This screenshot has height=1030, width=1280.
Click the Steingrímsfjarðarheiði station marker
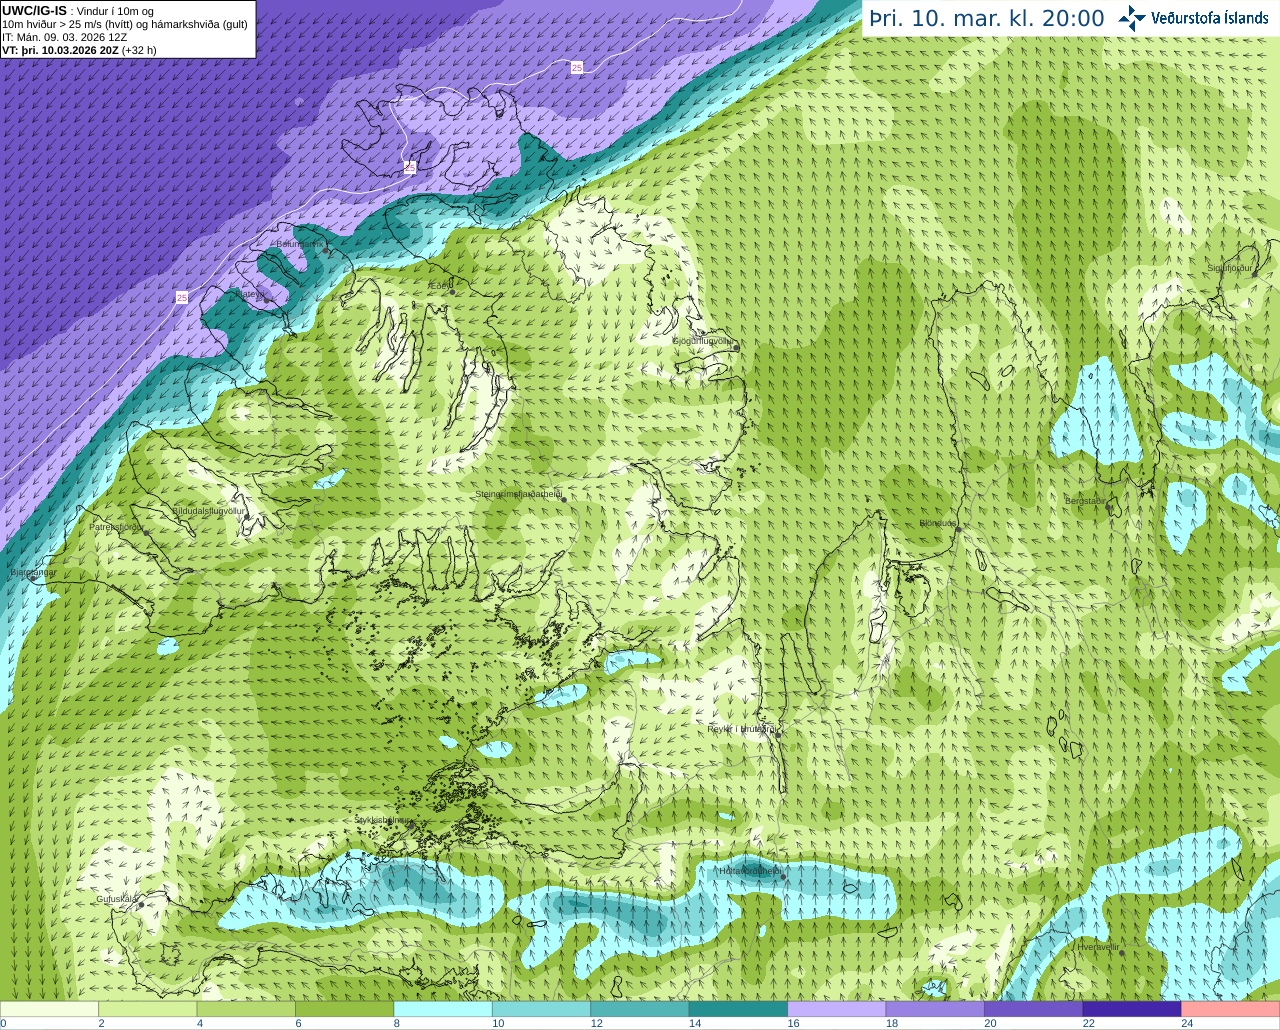564,501
